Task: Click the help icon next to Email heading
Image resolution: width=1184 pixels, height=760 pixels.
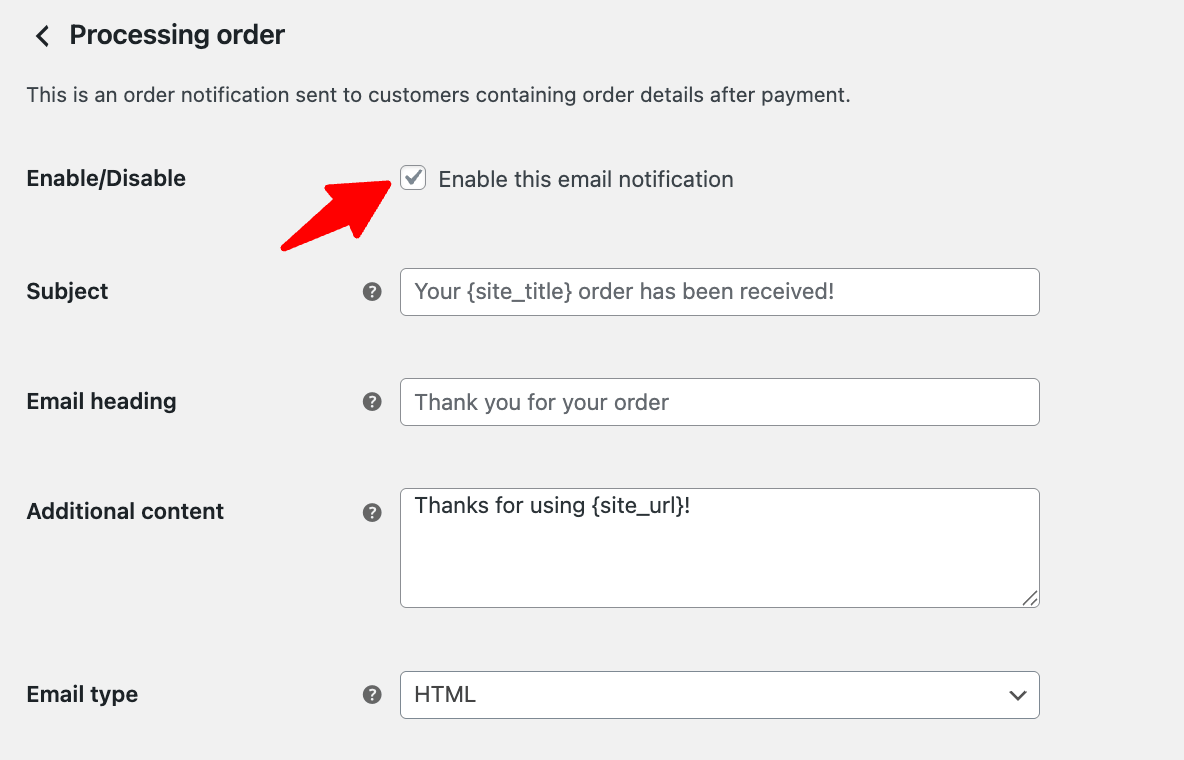Action: click(372, 402)
